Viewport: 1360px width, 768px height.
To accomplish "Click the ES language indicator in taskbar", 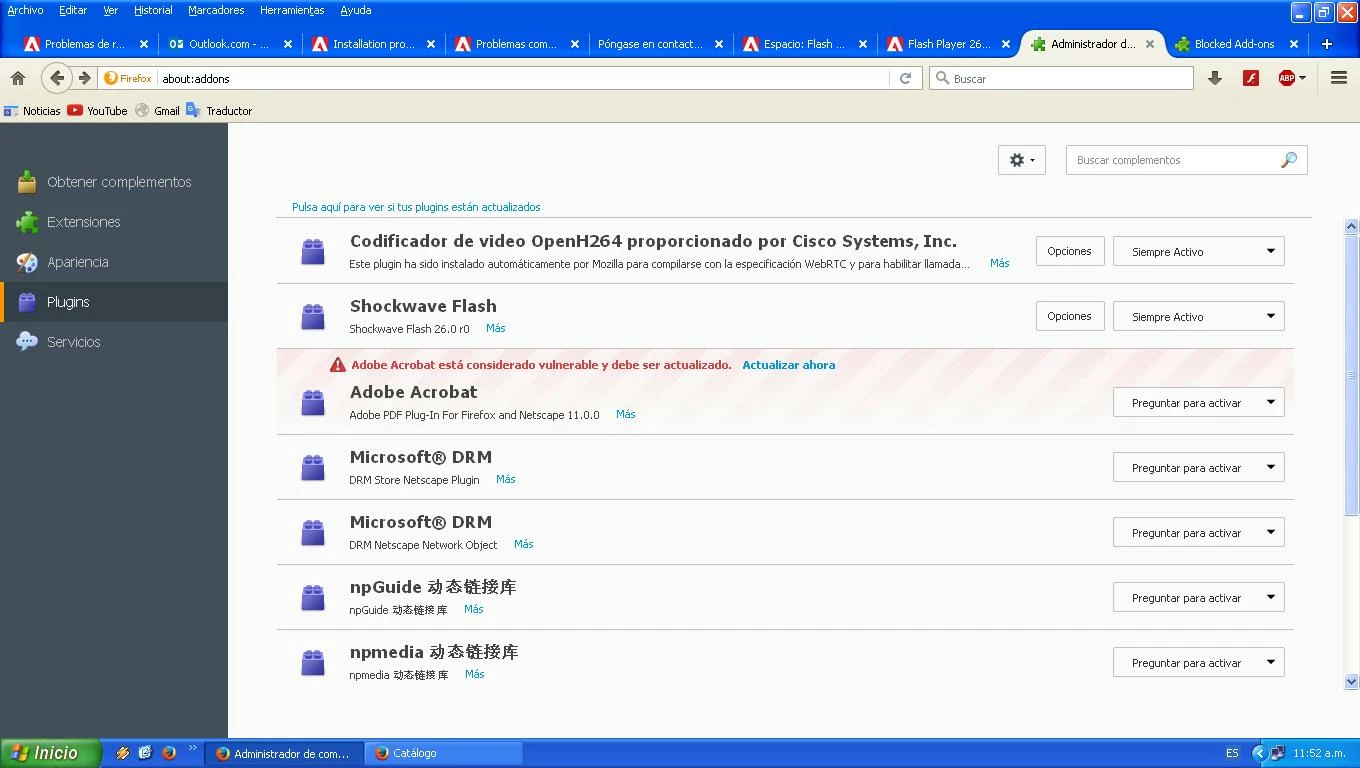I will pos(1232,753).
